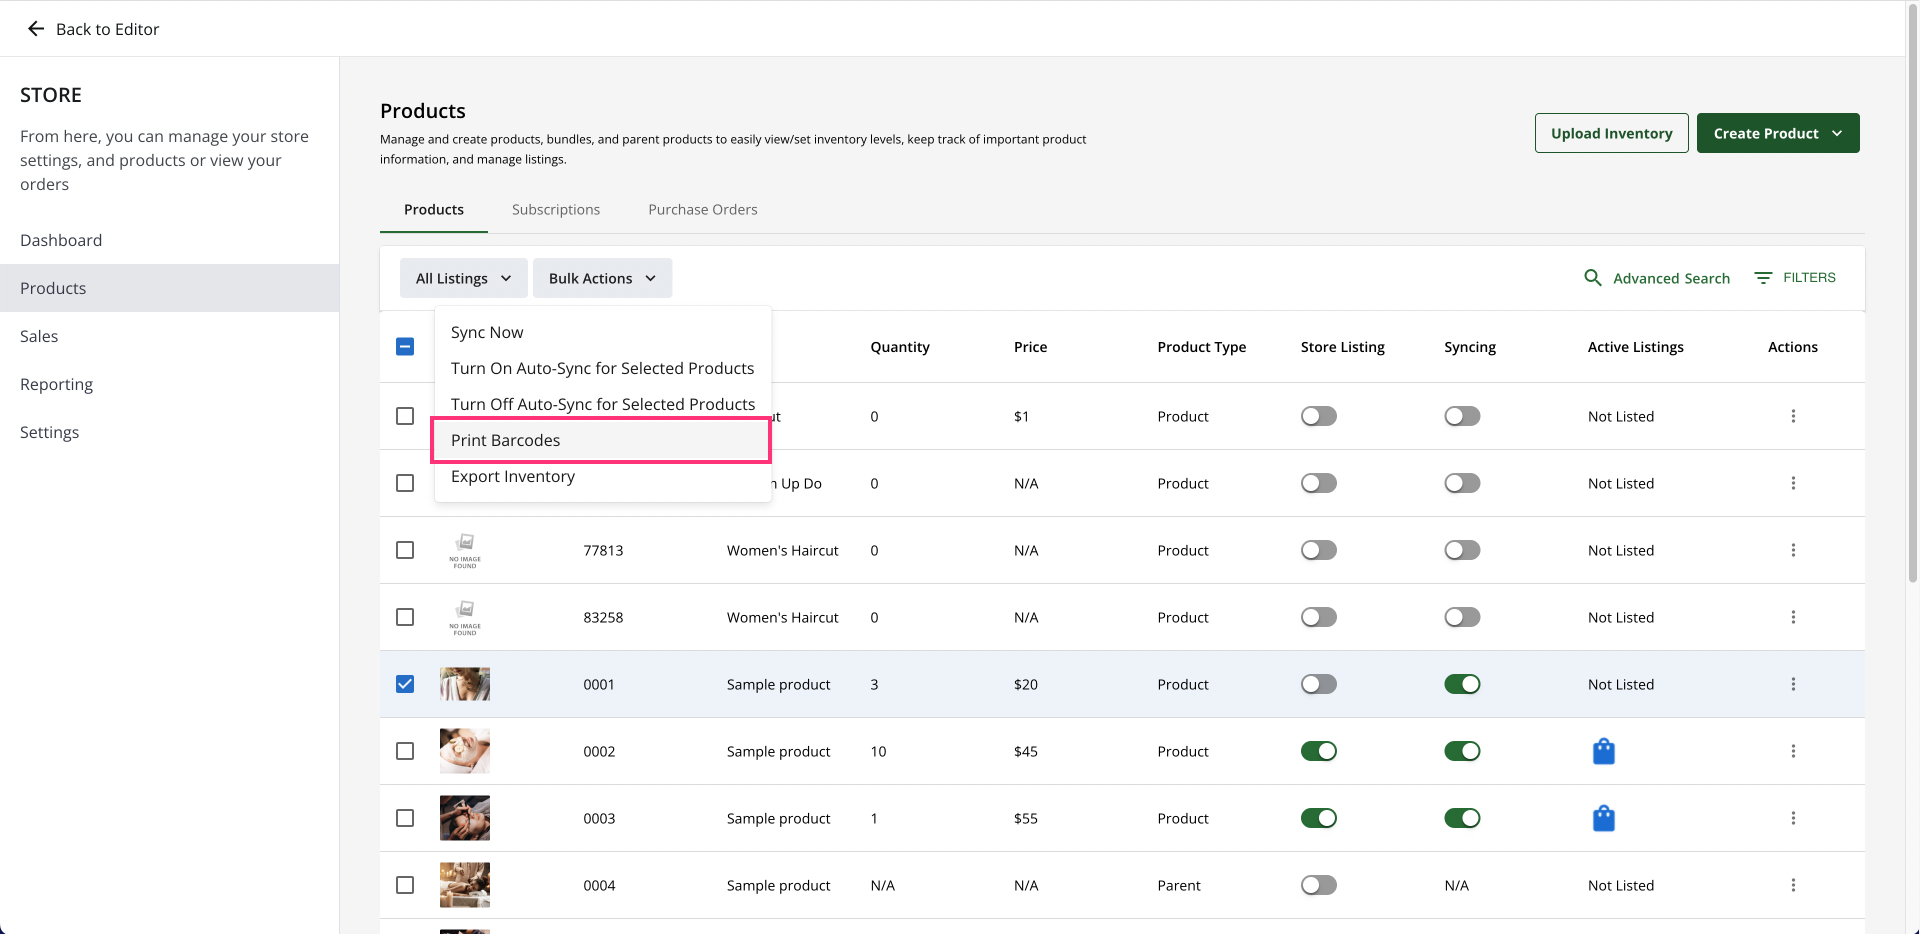Open Advanced Search magnifier icon
Image resolution: width=1920 pixels, height=934 pixels.
1592,278
